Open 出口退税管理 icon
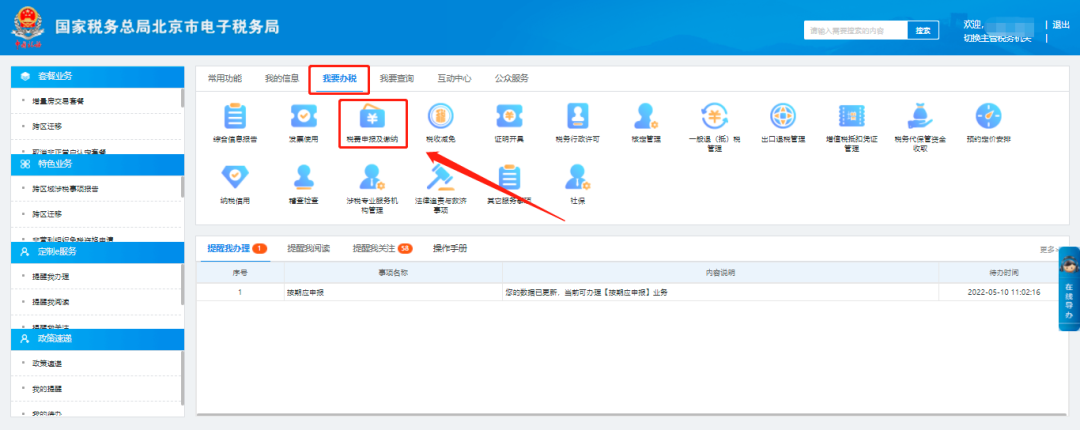Viewport: 1080px width, 430px height. coord(783,116)
